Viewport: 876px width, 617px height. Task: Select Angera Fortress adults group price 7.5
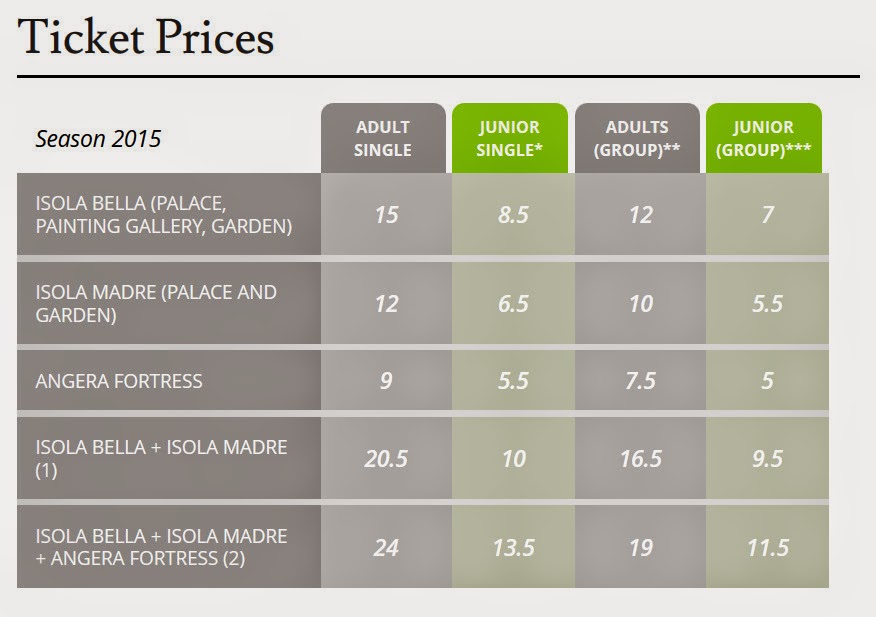[x=640, y=381]
